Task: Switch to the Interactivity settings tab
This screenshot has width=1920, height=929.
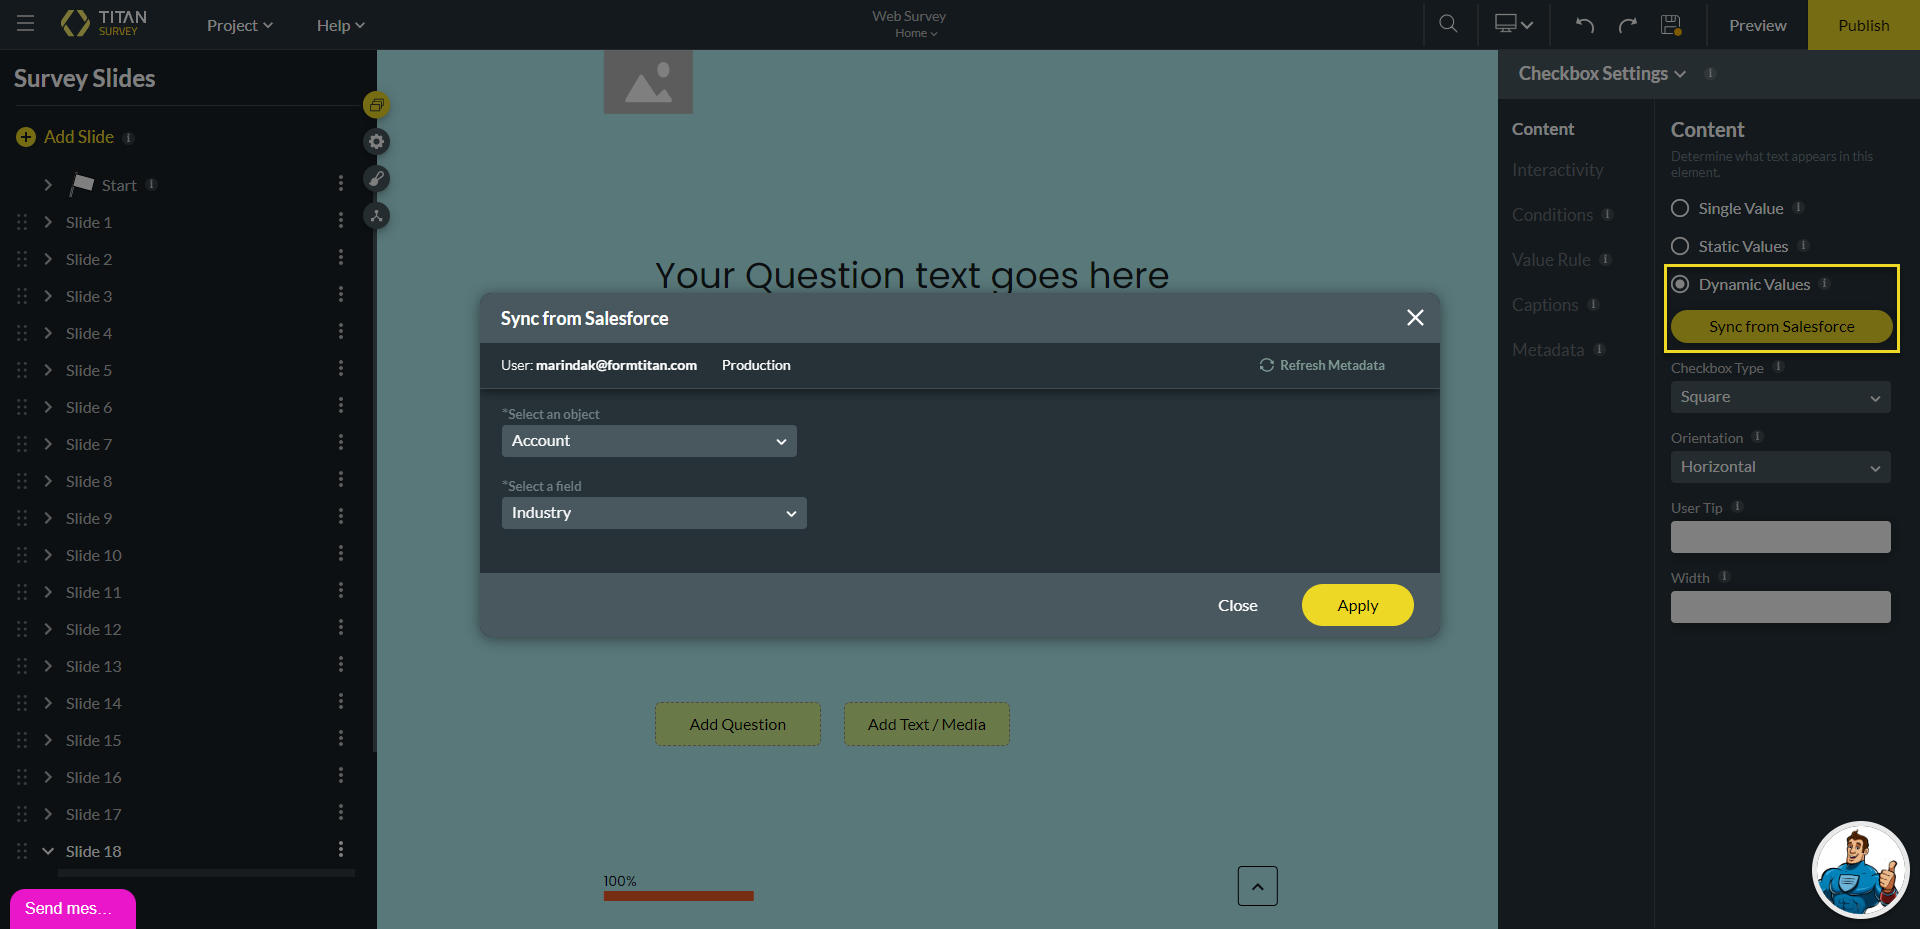Action: [x=1557, y=170]
